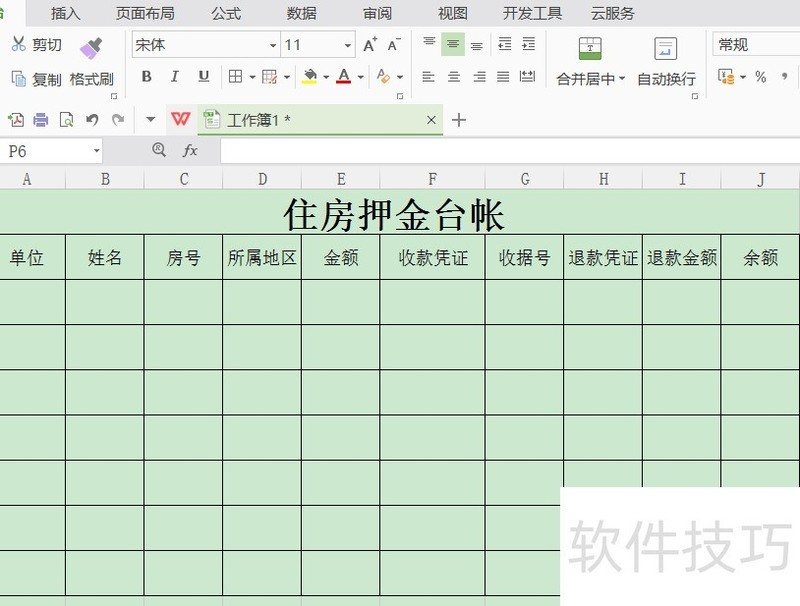Open the 合并居中 dropdown arrow
This screenshot has height=606, width=800.
(x=622, y=79)
